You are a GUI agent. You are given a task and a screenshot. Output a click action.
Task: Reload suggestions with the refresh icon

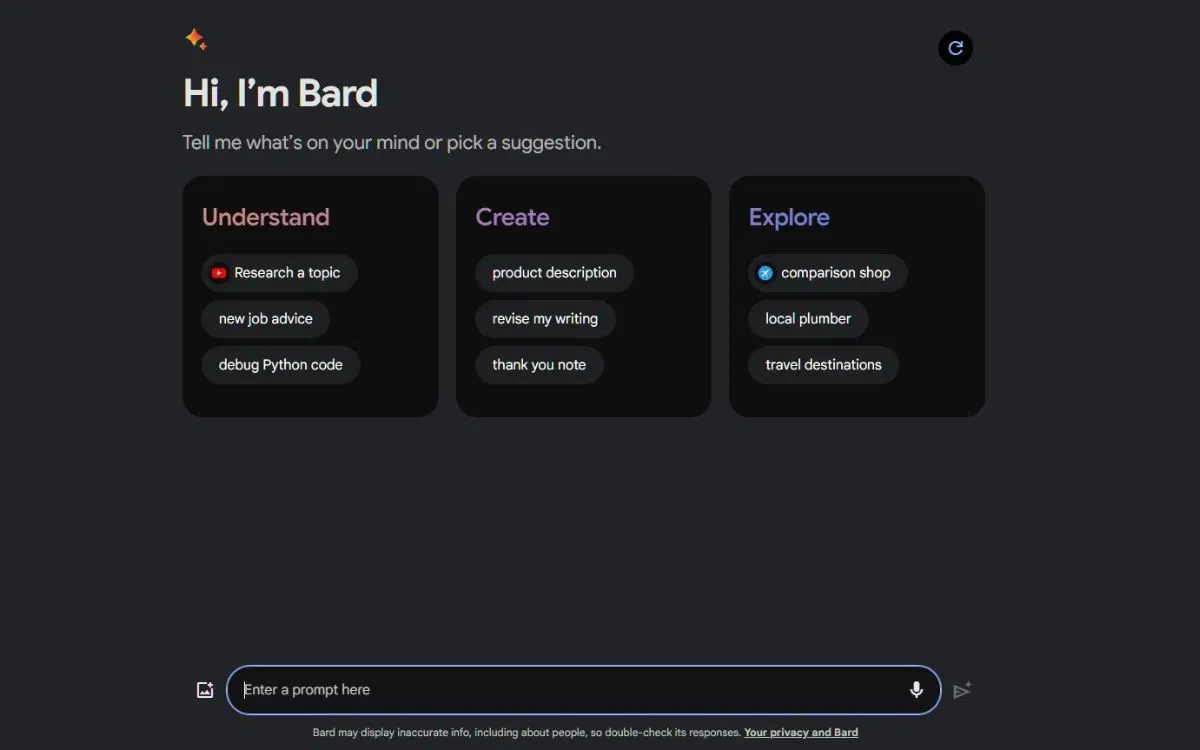(x=955, y=47)
